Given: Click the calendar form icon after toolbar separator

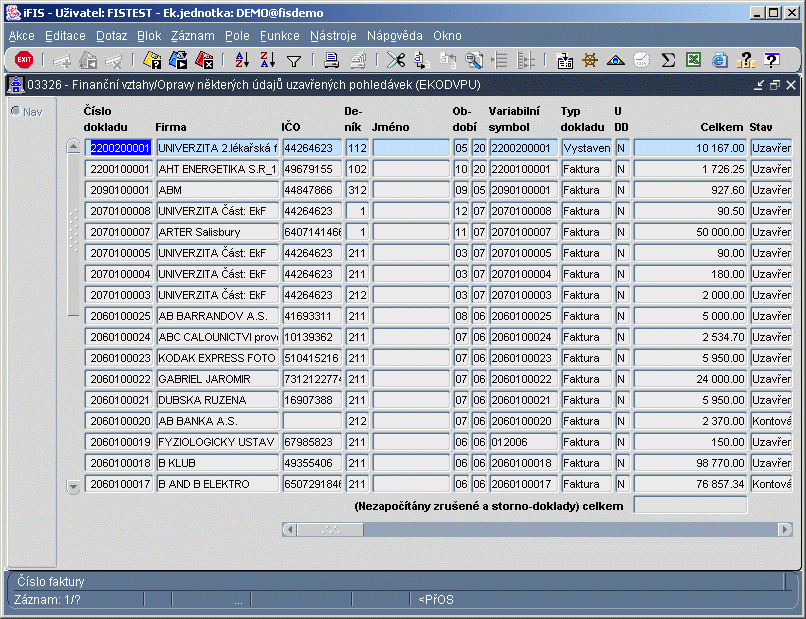Looking at the screenshot, I should click(564, 60).
